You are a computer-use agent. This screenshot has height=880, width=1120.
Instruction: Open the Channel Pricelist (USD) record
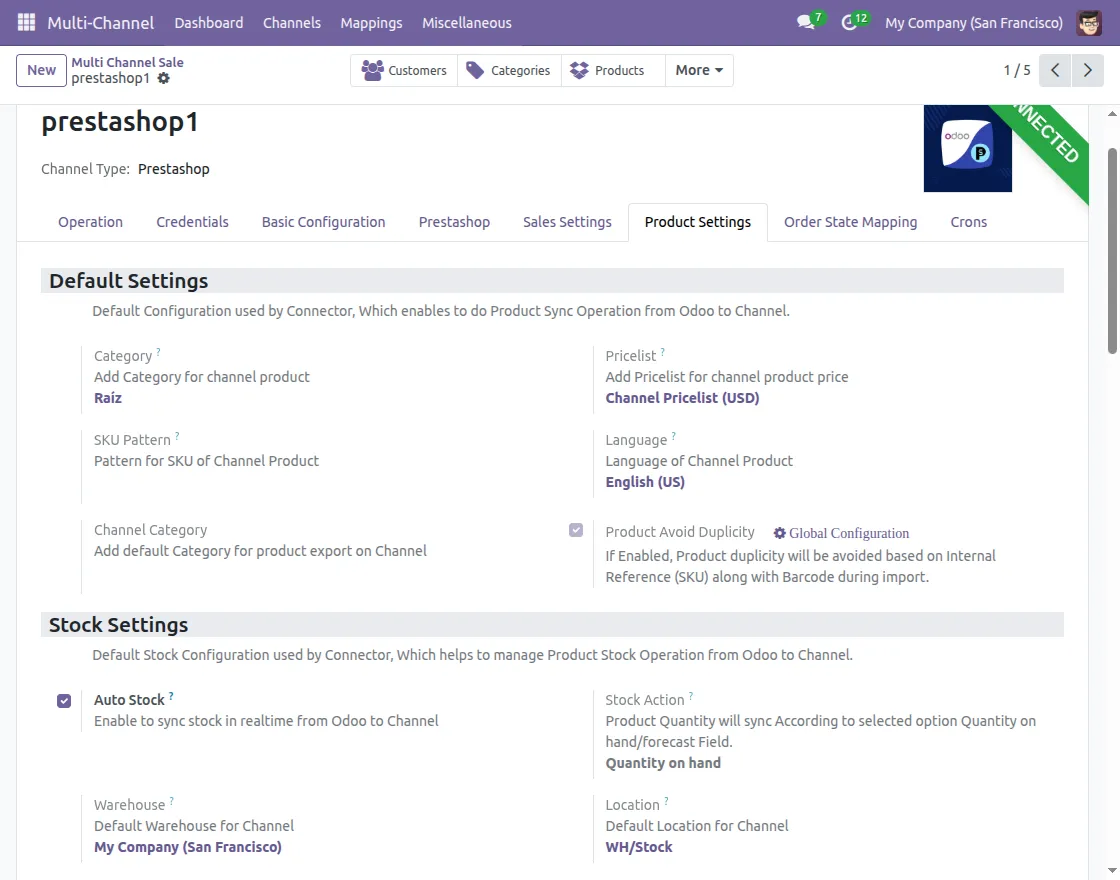pyautogui.click(x=682, y=397)
